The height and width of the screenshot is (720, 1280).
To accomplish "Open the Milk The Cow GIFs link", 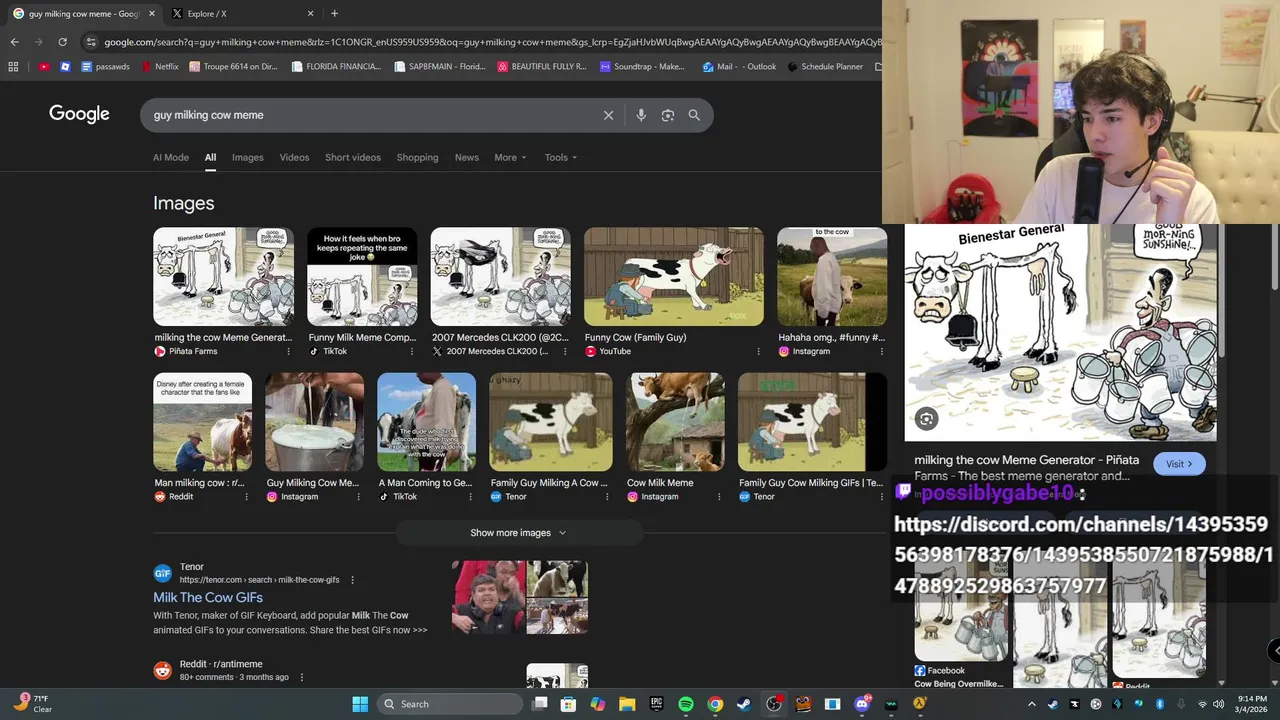I will (x=208, y=597).
